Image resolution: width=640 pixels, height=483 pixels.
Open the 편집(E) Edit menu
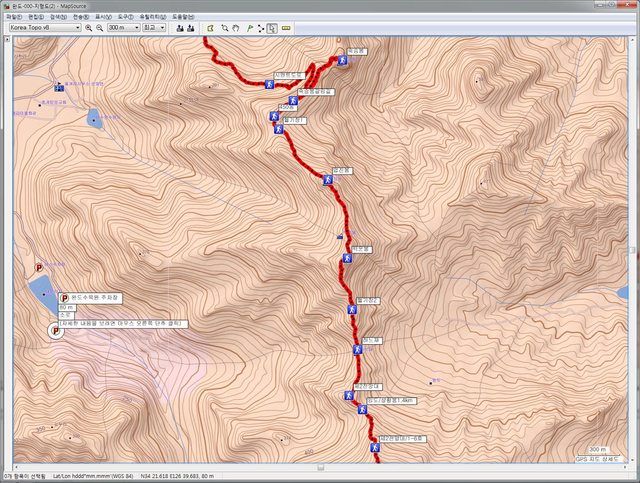36,17
